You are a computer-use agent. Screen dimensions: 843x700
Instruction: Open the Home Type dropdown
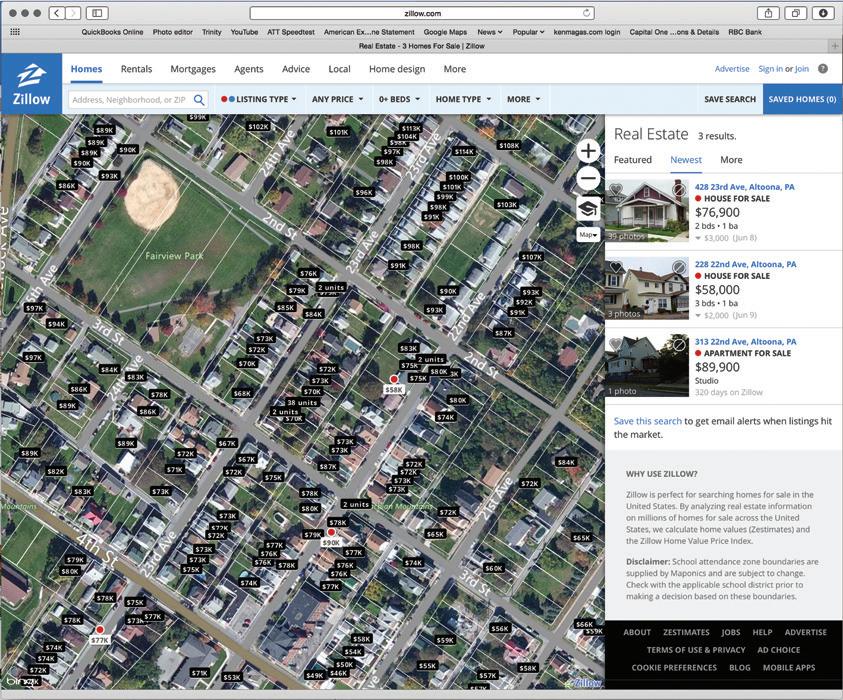pos(463,99)
